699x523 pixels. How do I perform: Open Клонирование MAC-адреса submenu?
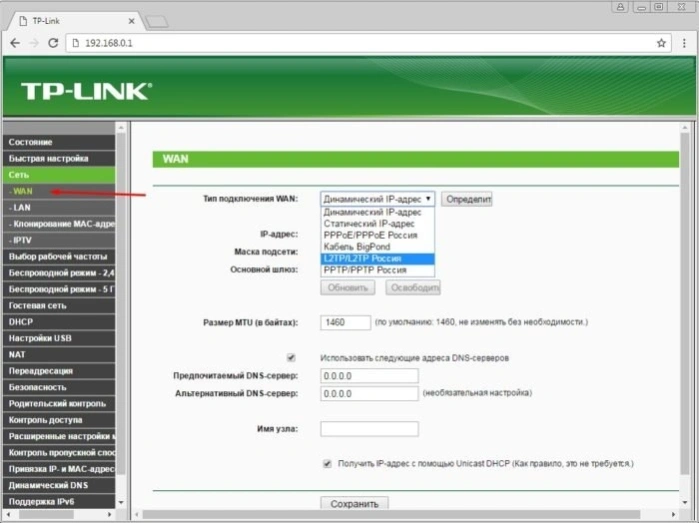coord(59,224)
